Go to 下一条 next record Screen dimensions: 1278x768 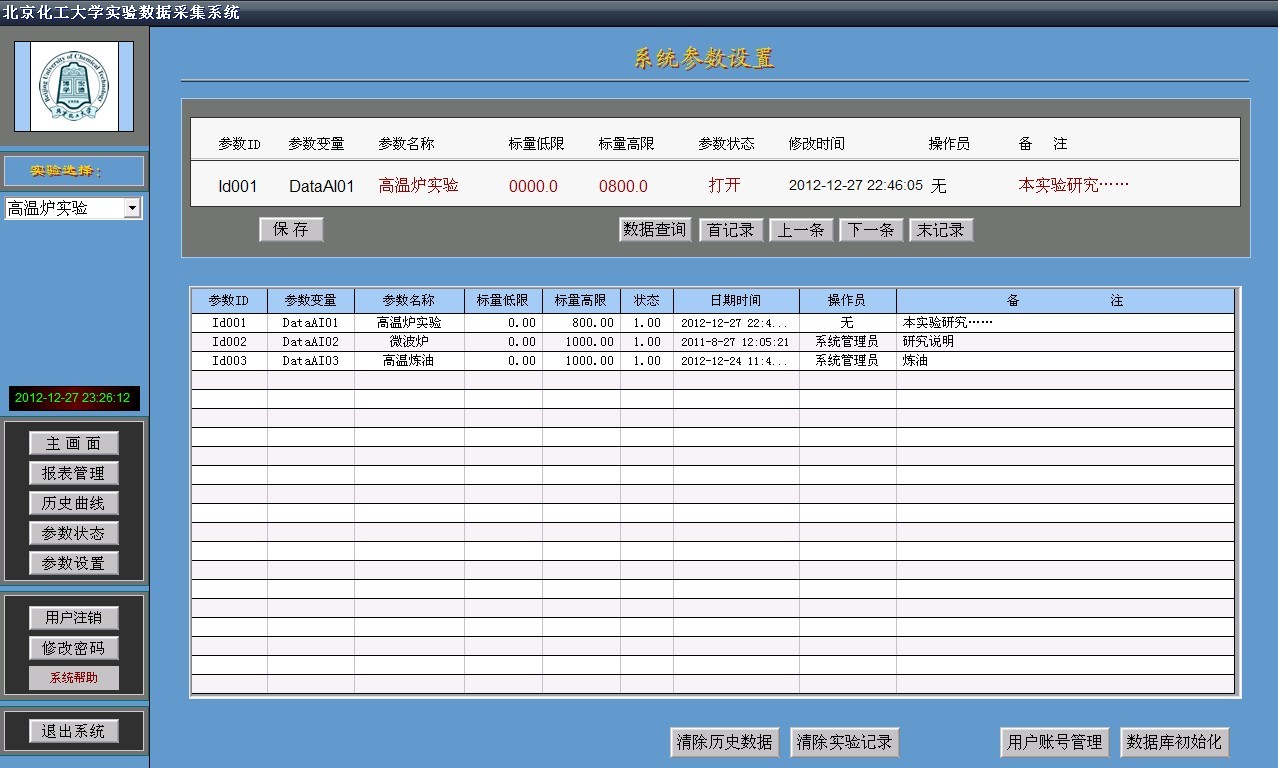click(x=871, y=230)
